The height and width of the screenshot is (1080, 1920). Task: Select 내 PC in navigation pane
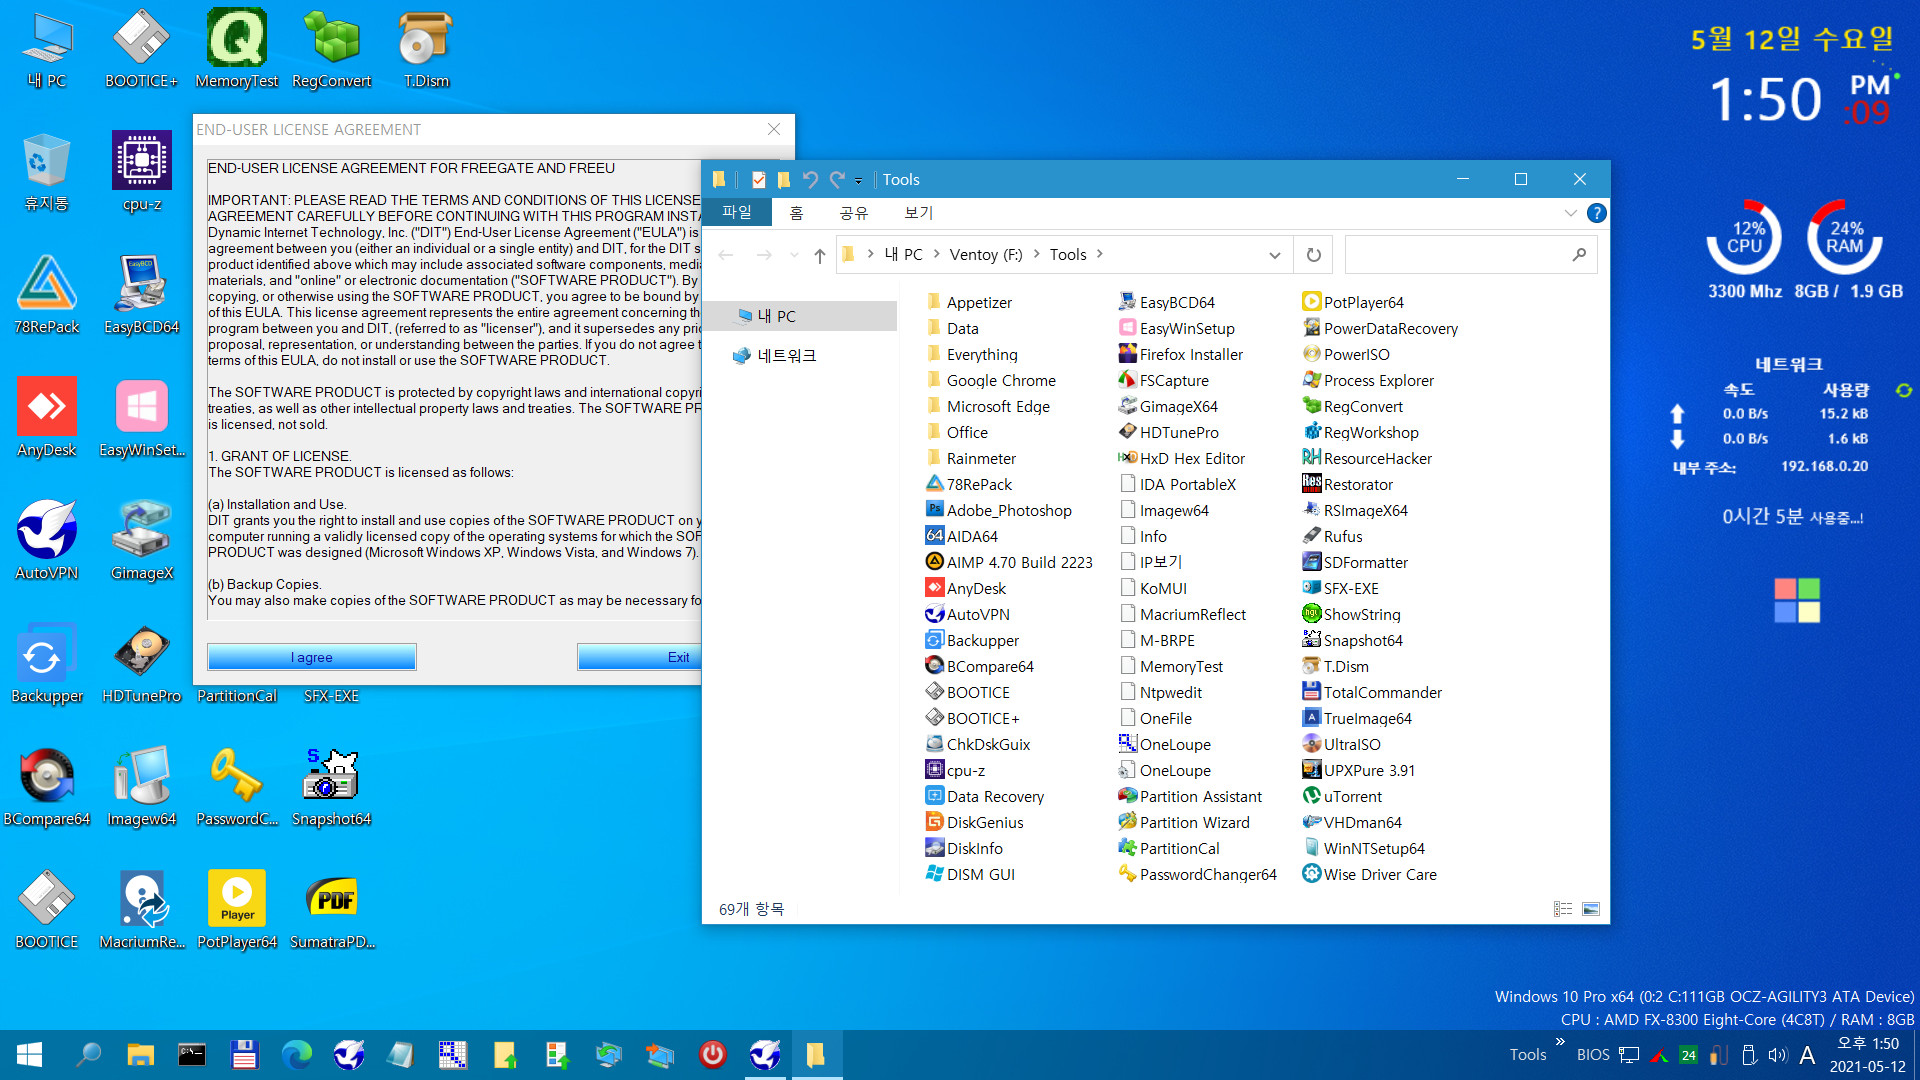click(x=798, y=316)
